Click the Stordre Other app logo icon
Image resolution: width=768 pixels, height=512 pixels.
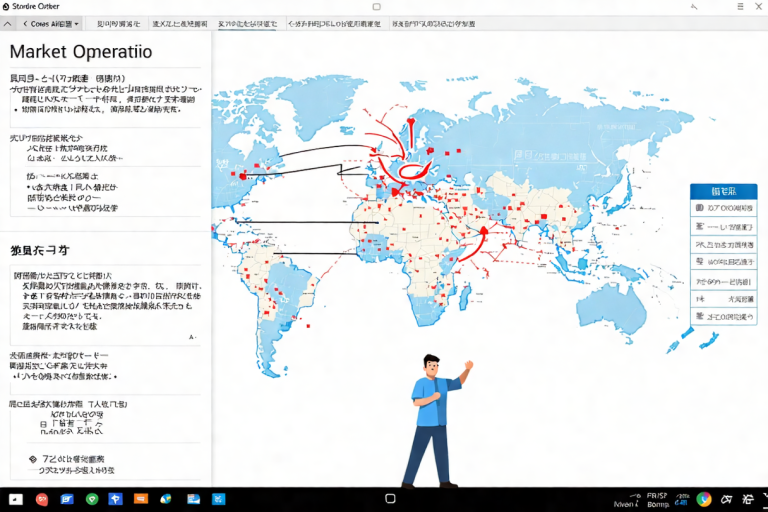click(6, 7)
